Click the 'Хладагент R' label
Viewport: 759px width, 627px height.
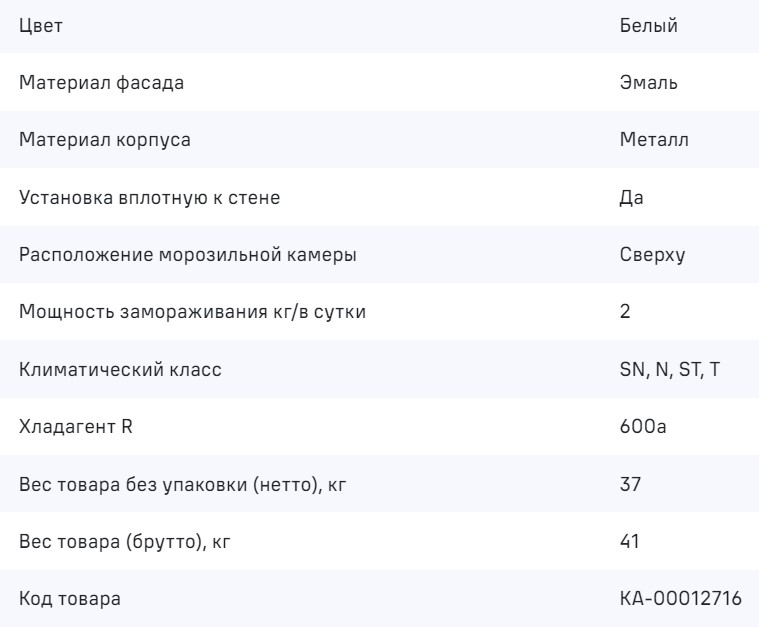pyautogui.click(x=76, y=428)
